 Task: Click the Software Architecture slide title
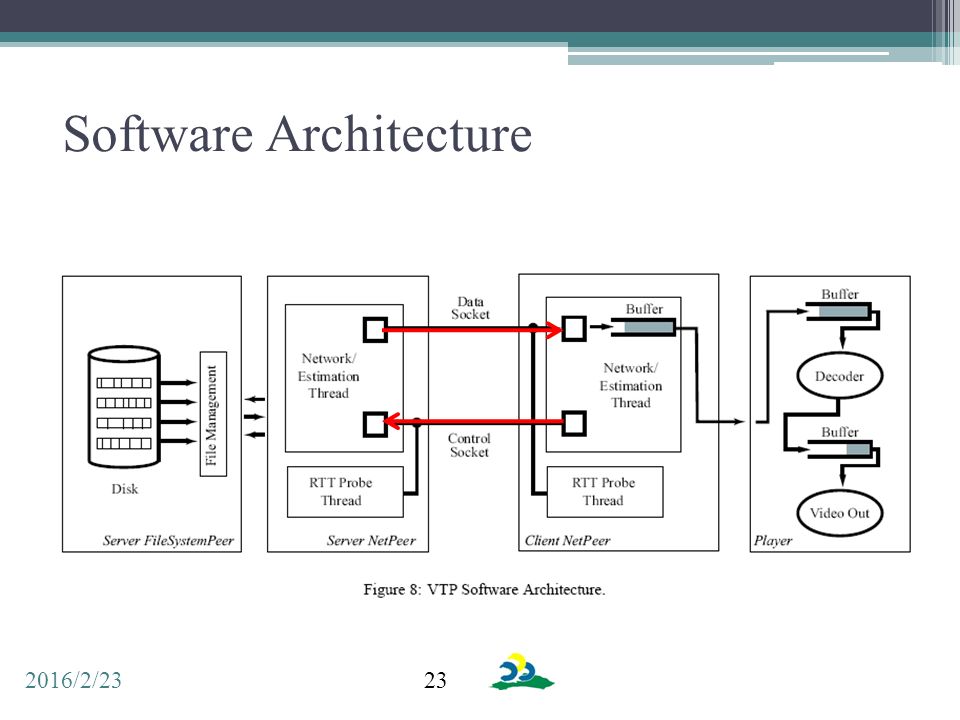pyautogui.click(x=298, y=134)
